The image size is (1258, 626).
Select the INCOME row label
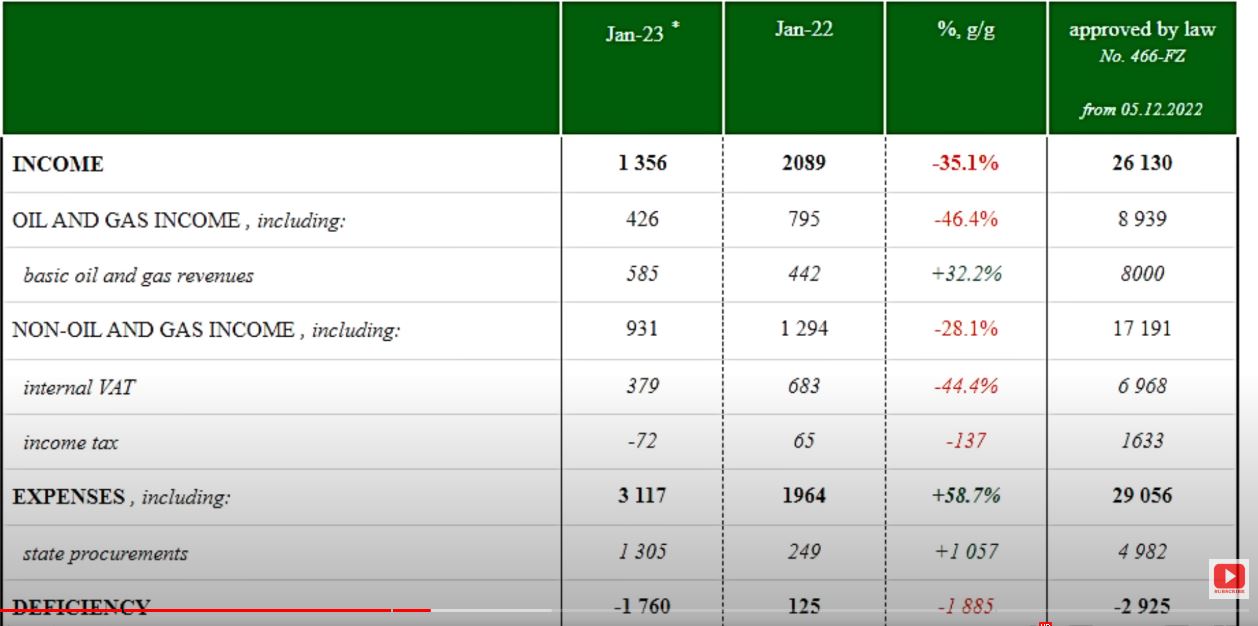[x=58, y=165]
